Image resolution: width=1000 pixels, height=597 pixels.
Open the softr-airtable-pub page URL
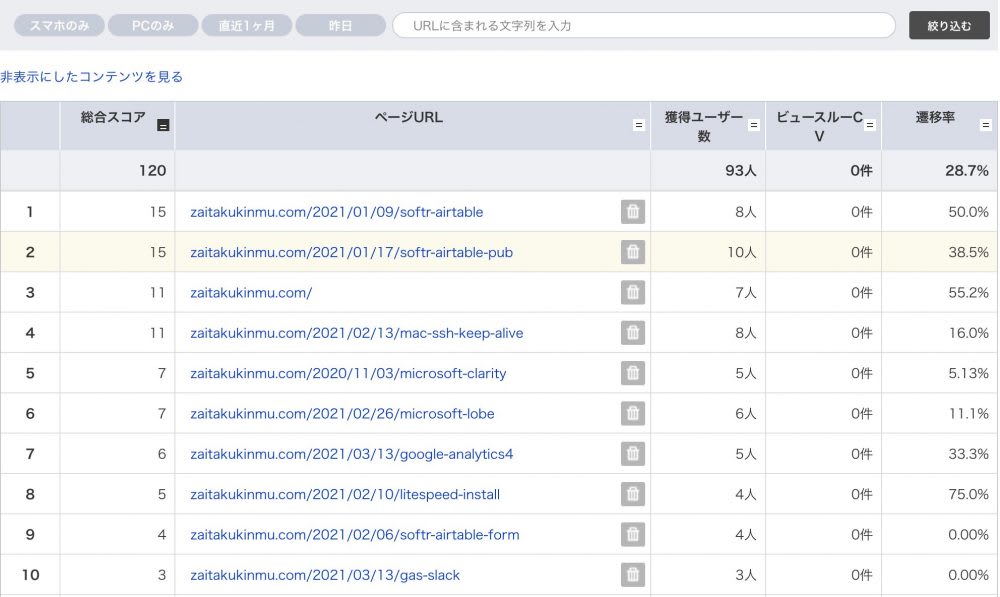click(x=351, y=252)
